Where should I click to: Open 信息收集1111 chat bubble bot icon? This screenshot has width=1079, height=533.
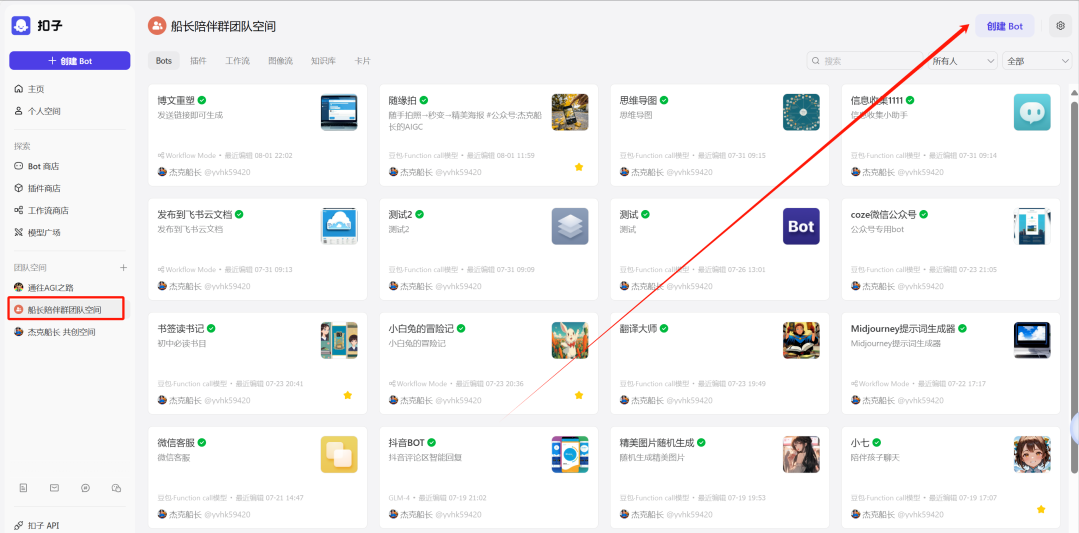(1031, 112)
